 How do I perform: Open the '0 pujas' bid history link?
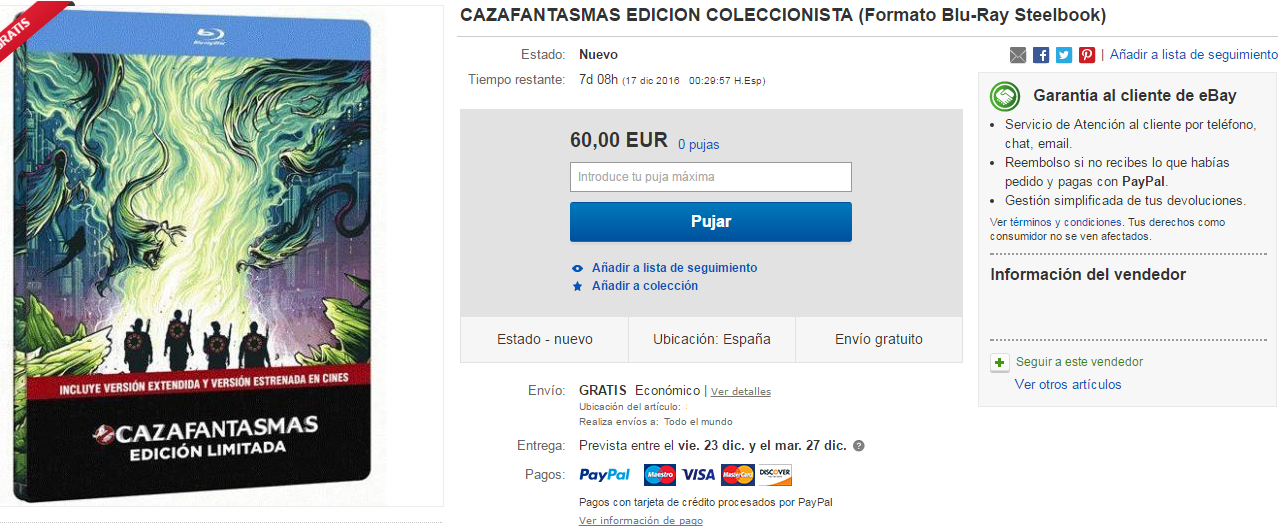point(698,144)
